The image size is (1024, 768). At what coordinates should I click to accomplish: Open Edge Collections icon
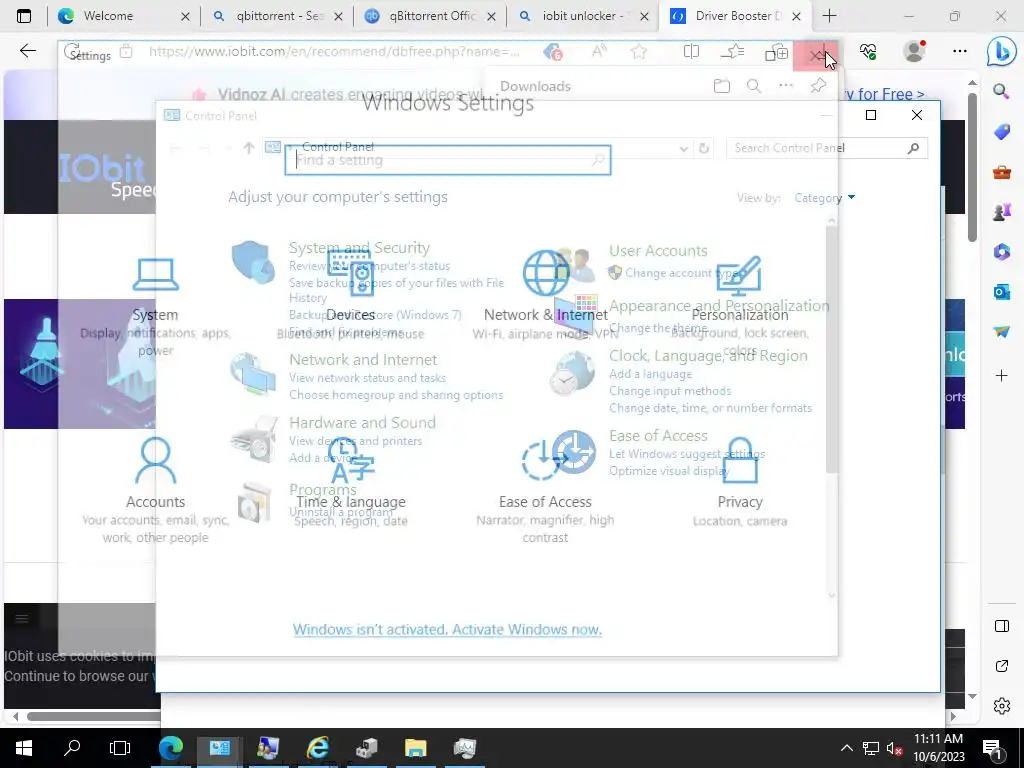[x=776, y=52]
